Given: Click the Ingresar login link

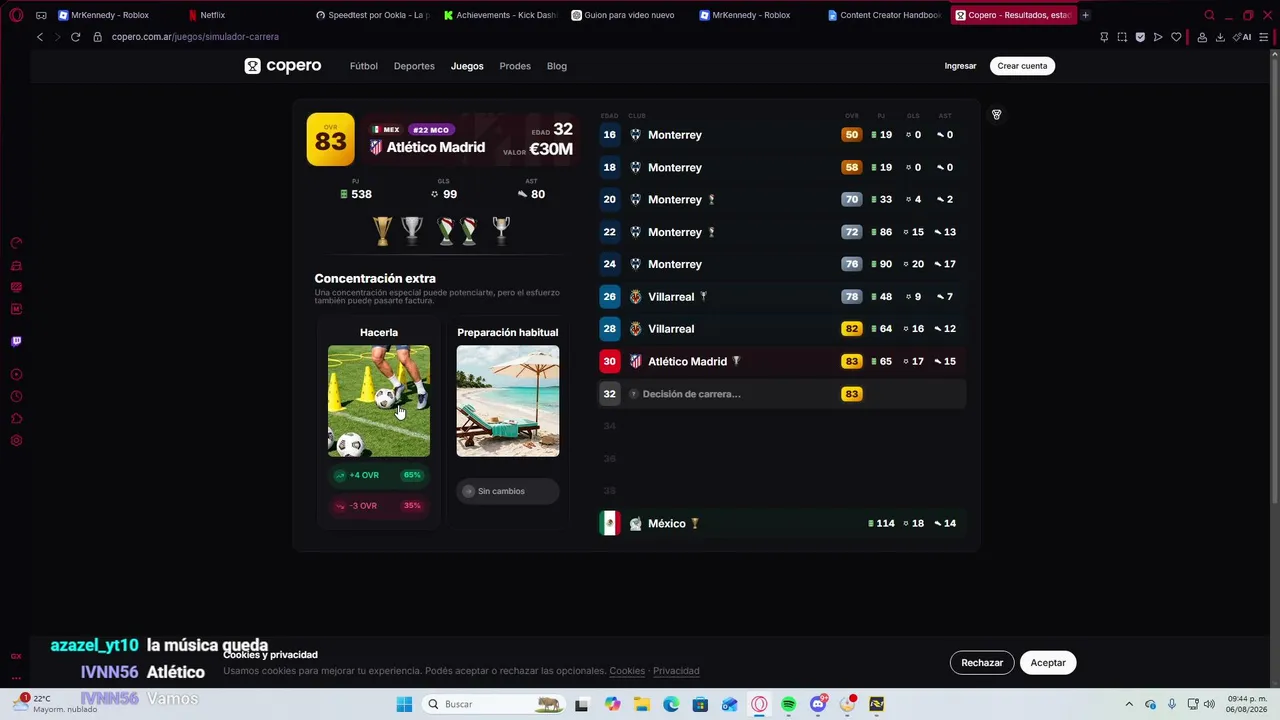Looking at the screenshot, I should coord(960,66).
